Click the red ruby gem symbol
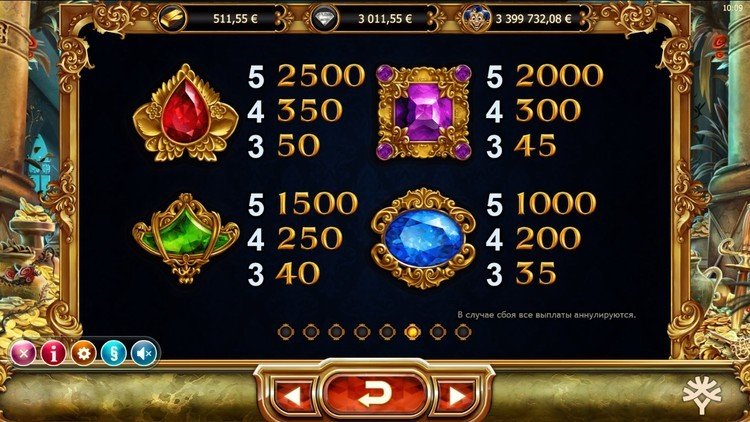The image size is (750, 422). click(186, 113)
